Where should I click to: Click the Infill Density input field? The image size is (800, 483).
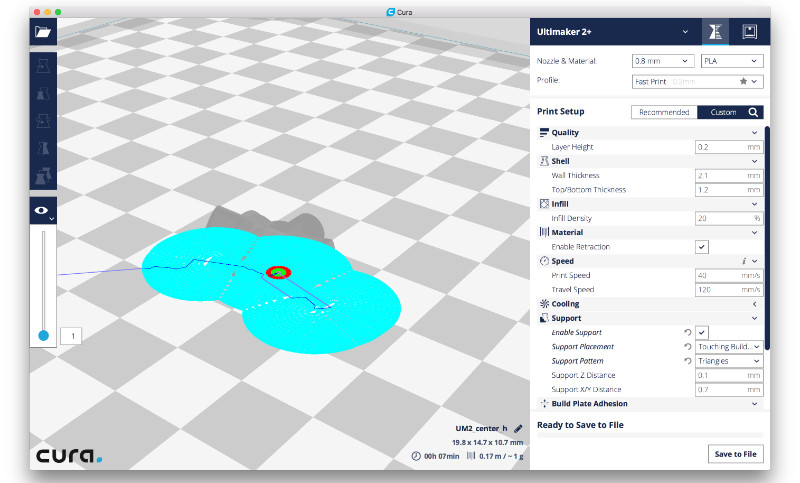730,218
